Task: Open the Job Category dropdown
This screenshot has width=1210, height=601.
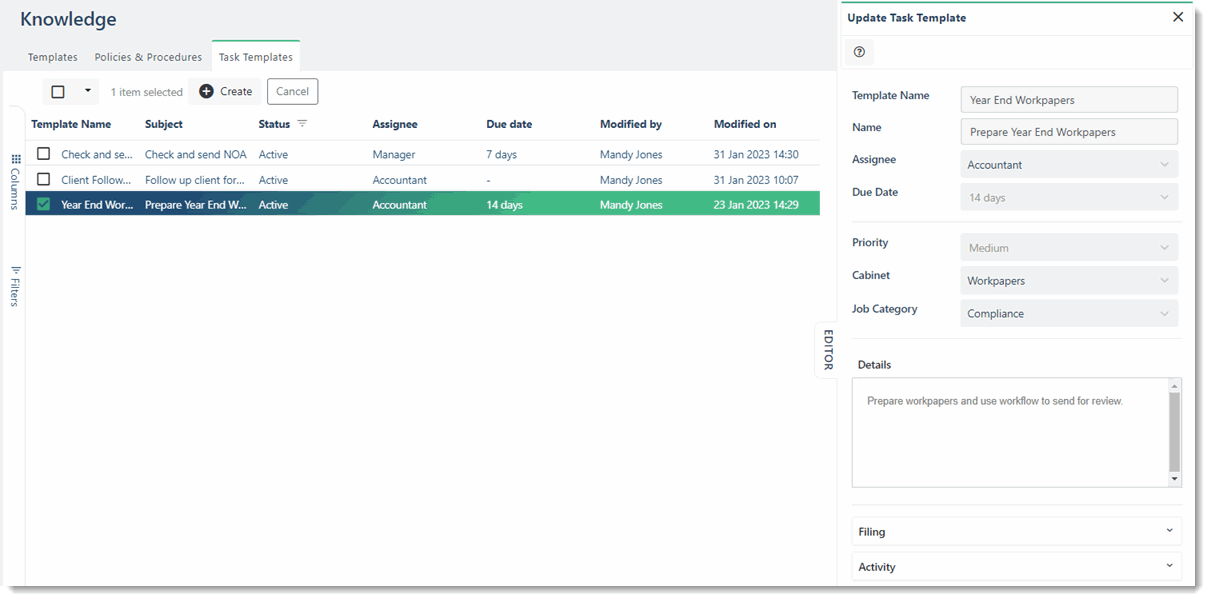Action: pyautogui.click(x=1069, y=313)
